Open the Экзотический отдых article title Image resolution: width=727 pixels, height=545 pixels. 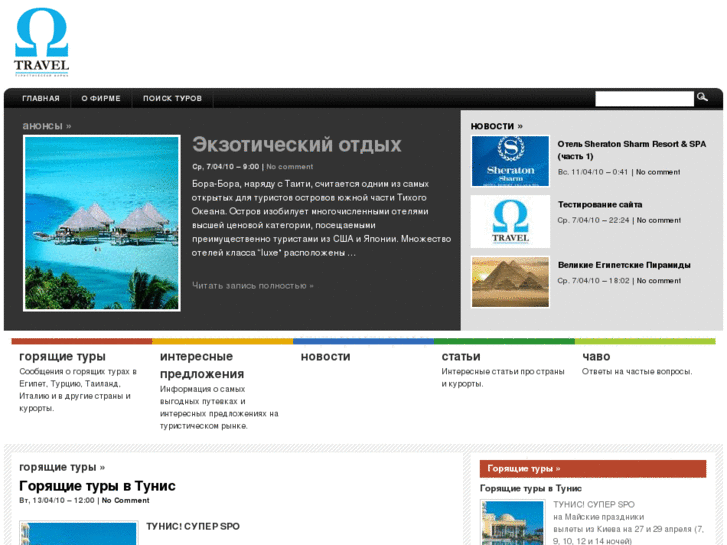(297, 145)
